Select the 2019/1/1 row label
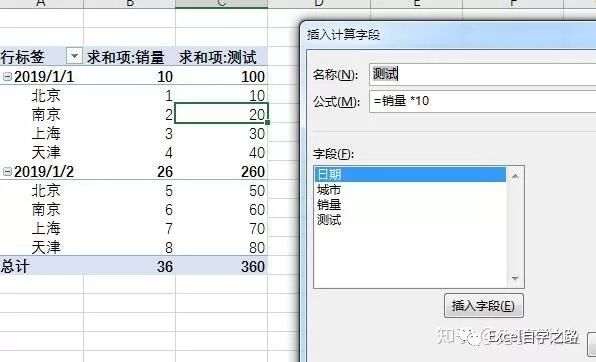 [x=44, y=76]
